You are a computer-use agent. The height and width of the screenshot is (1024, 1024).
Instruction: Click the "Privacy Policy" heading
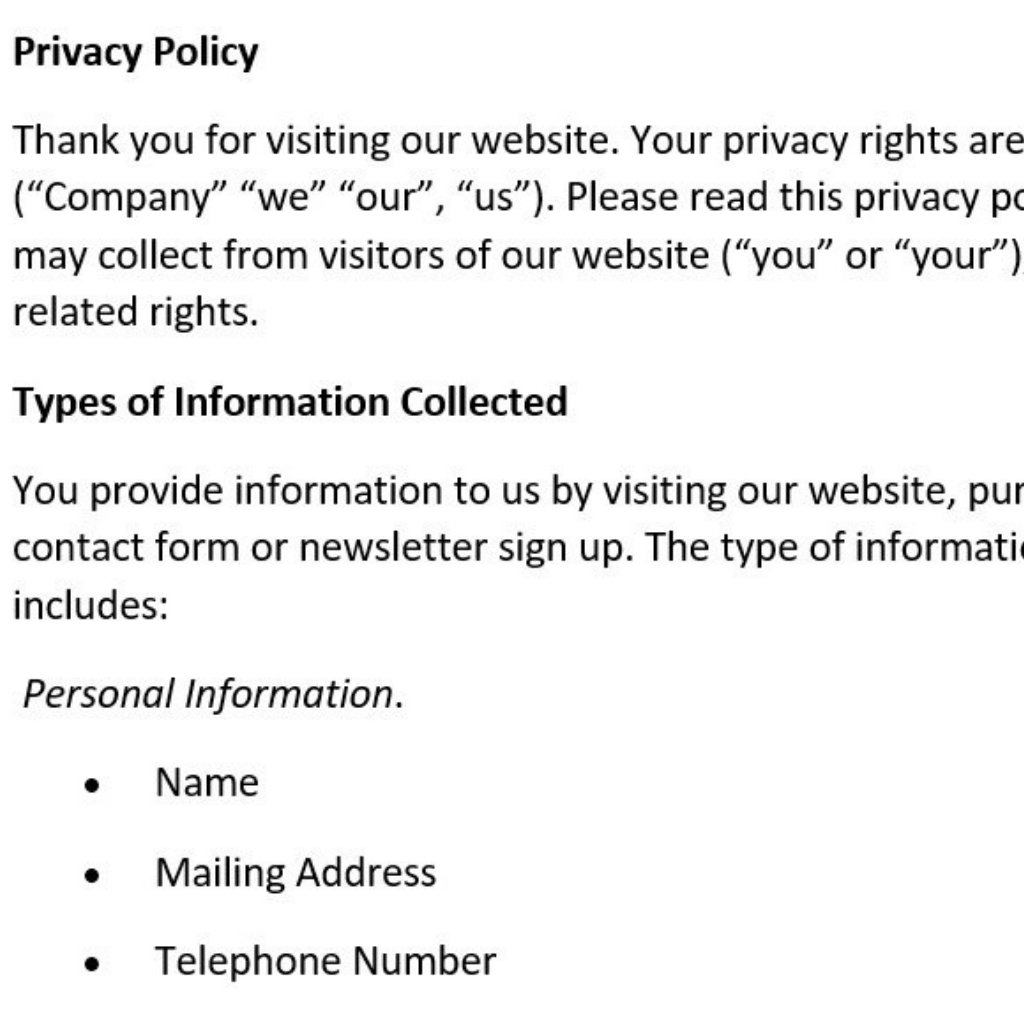click(135, 52)
